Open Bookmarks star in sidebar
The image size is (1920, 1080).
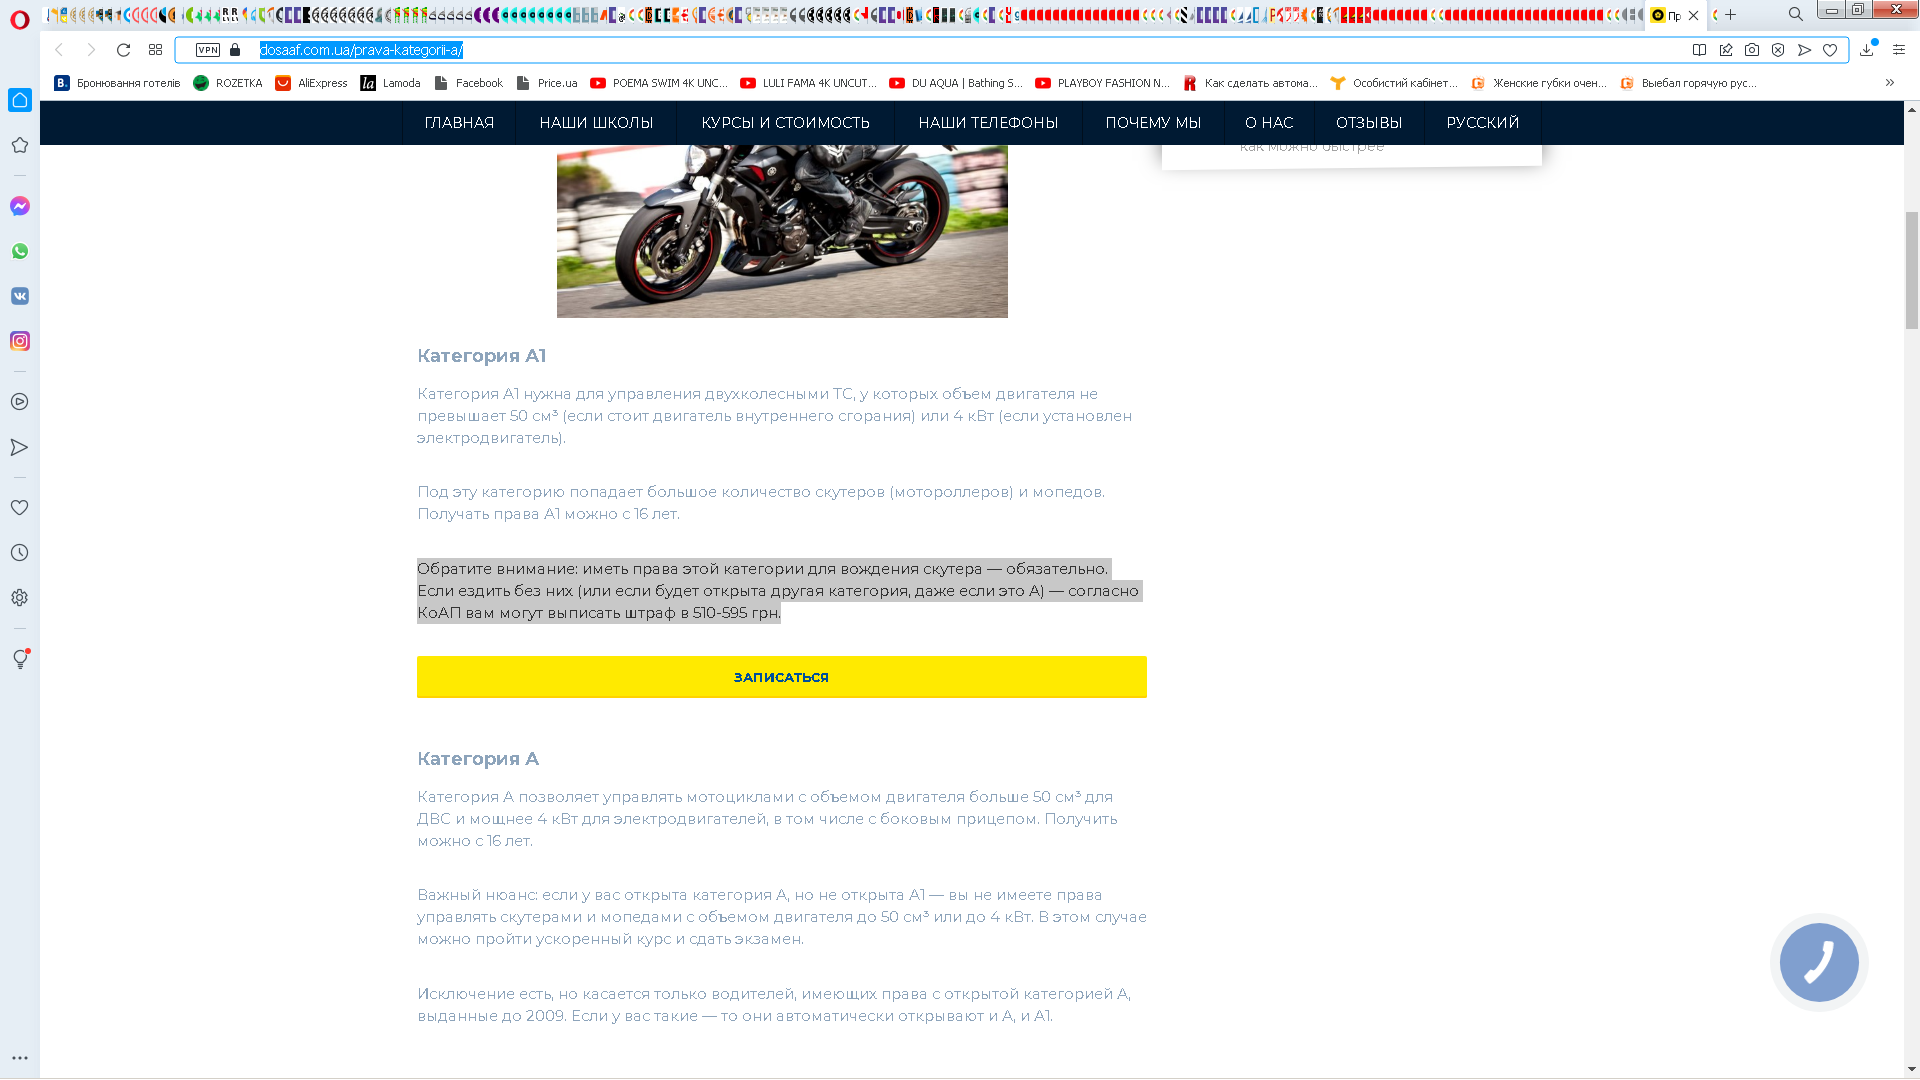pyautogui.click(x=20, y=145)
